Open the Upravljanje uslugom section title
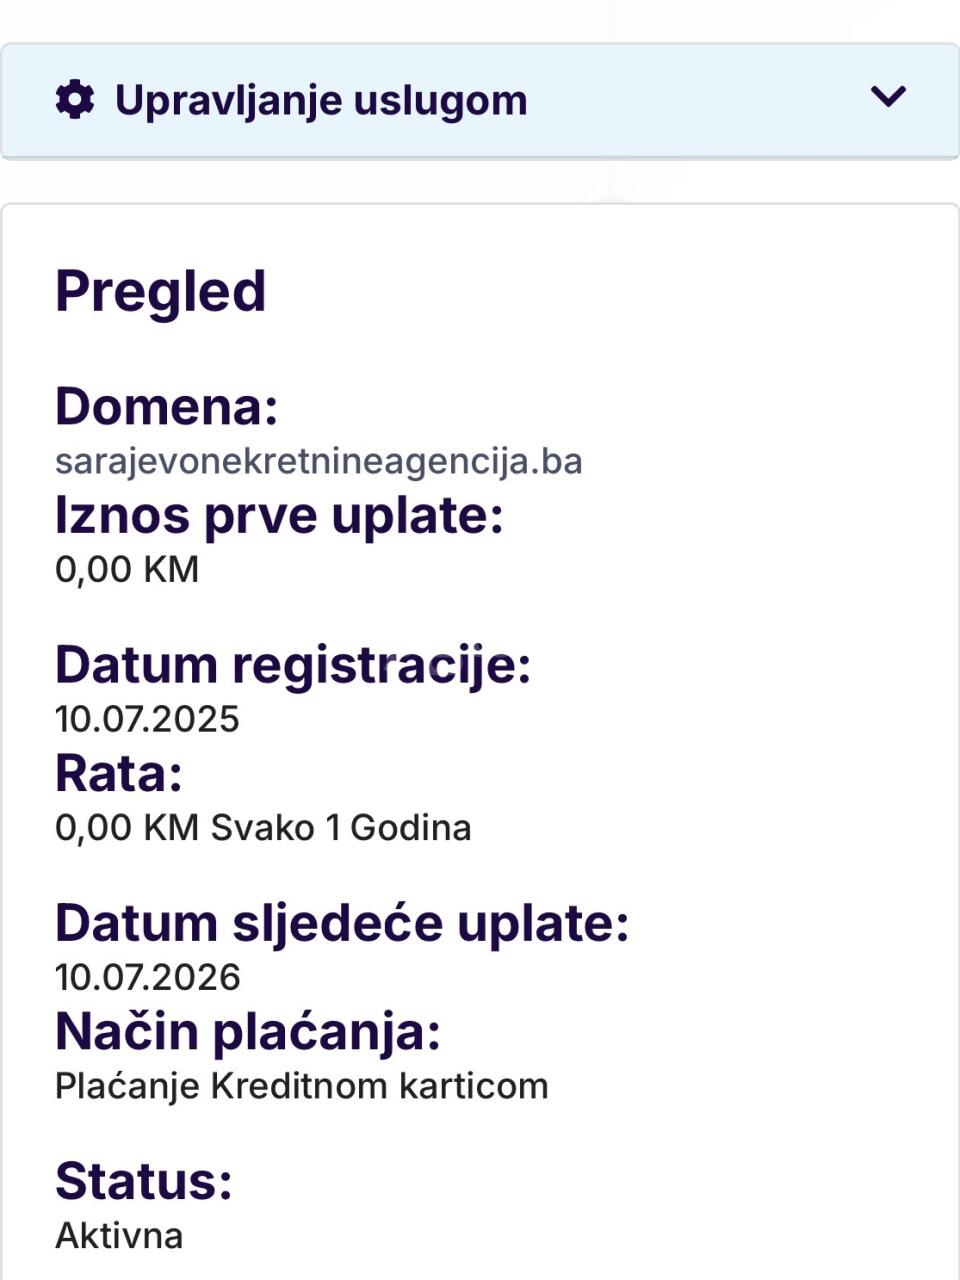Screen dimensions: 960x1280 (x=321, y=101)
